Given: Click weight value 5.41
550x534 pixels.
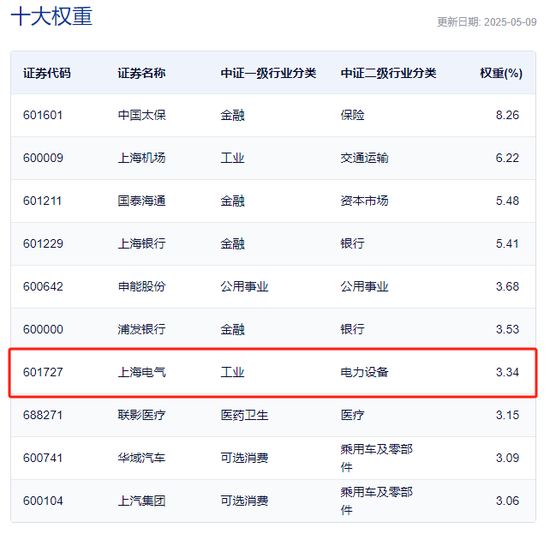Looking at the screenshot, I should pyautogui.click(x=507, y=243).
